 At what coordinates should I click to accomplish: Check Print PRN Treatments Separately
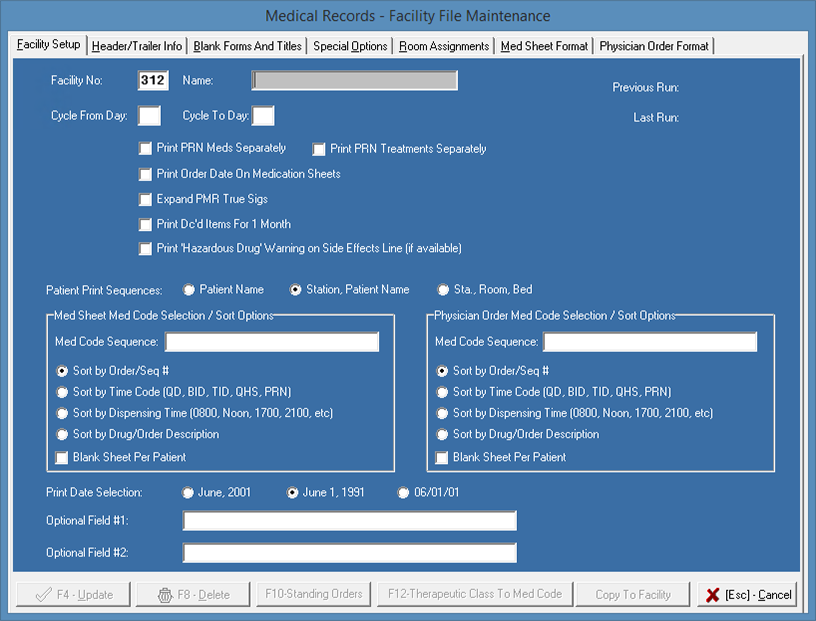coord(319,150)
